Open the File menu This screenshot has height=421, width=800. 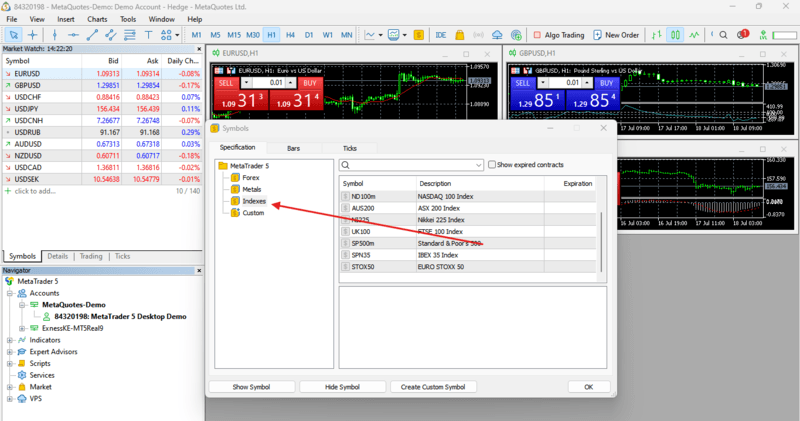[12, 19]
